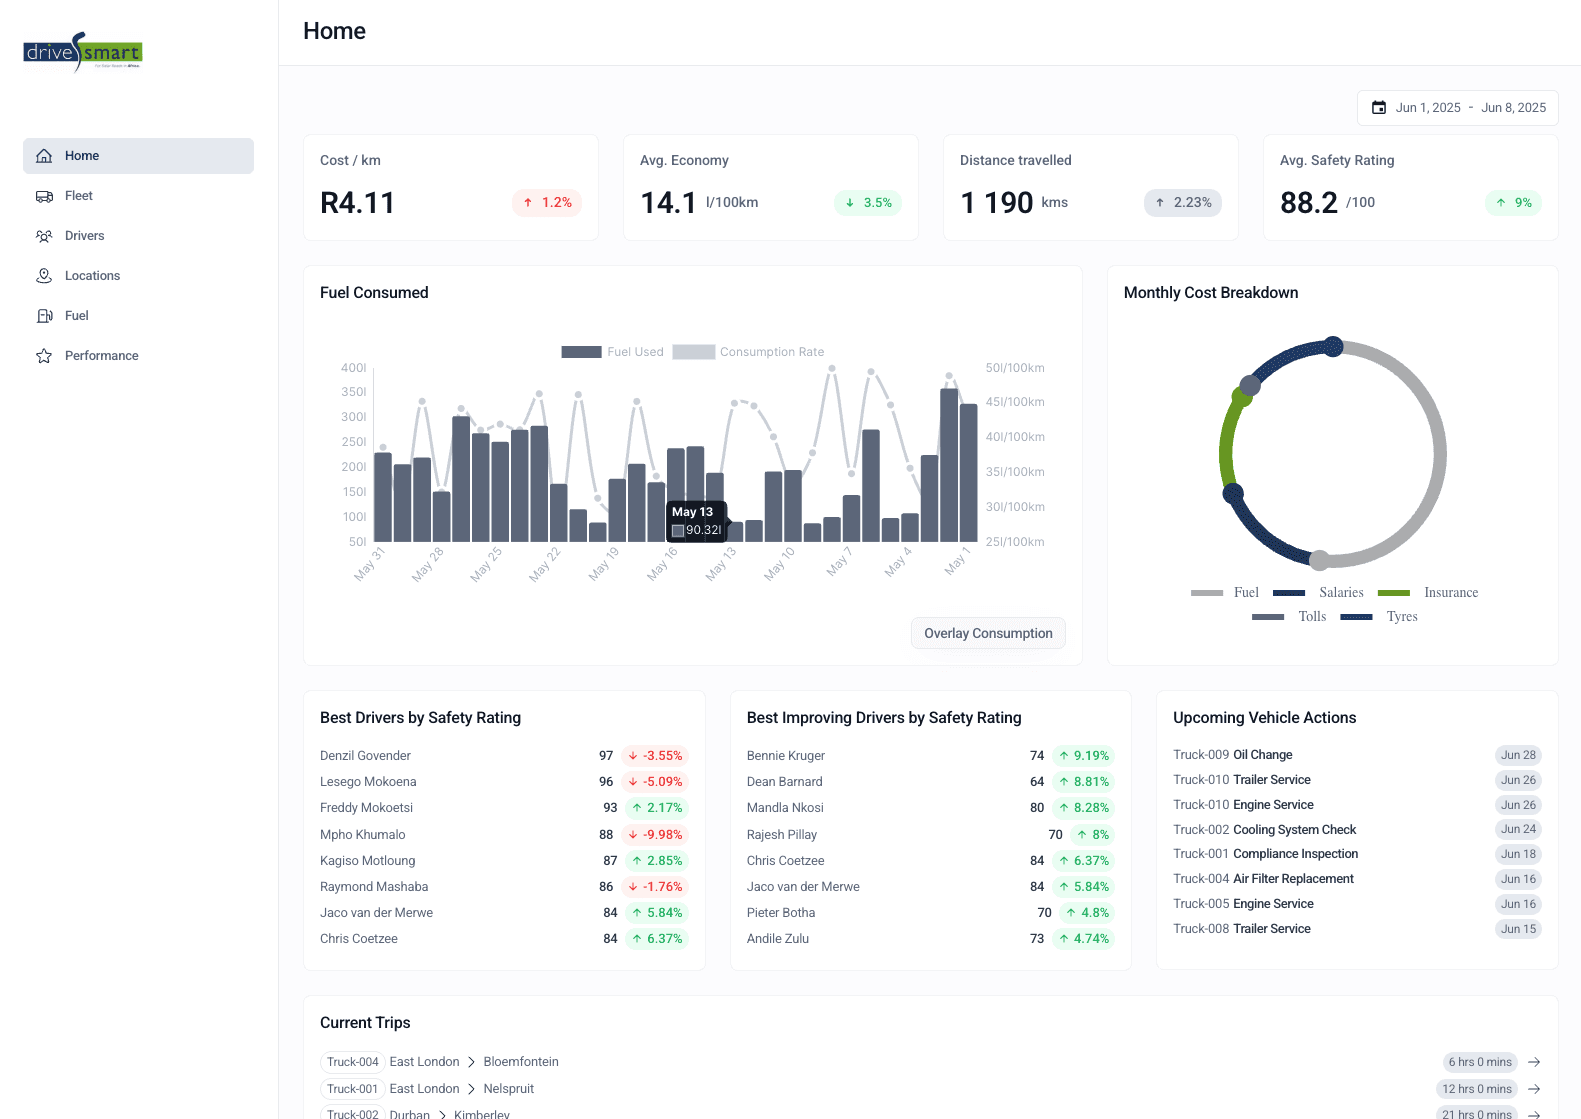1581x1119 pixels.
Task: Open the East London to Bloemfontein trip arrow
Action: (1534, 1062)
